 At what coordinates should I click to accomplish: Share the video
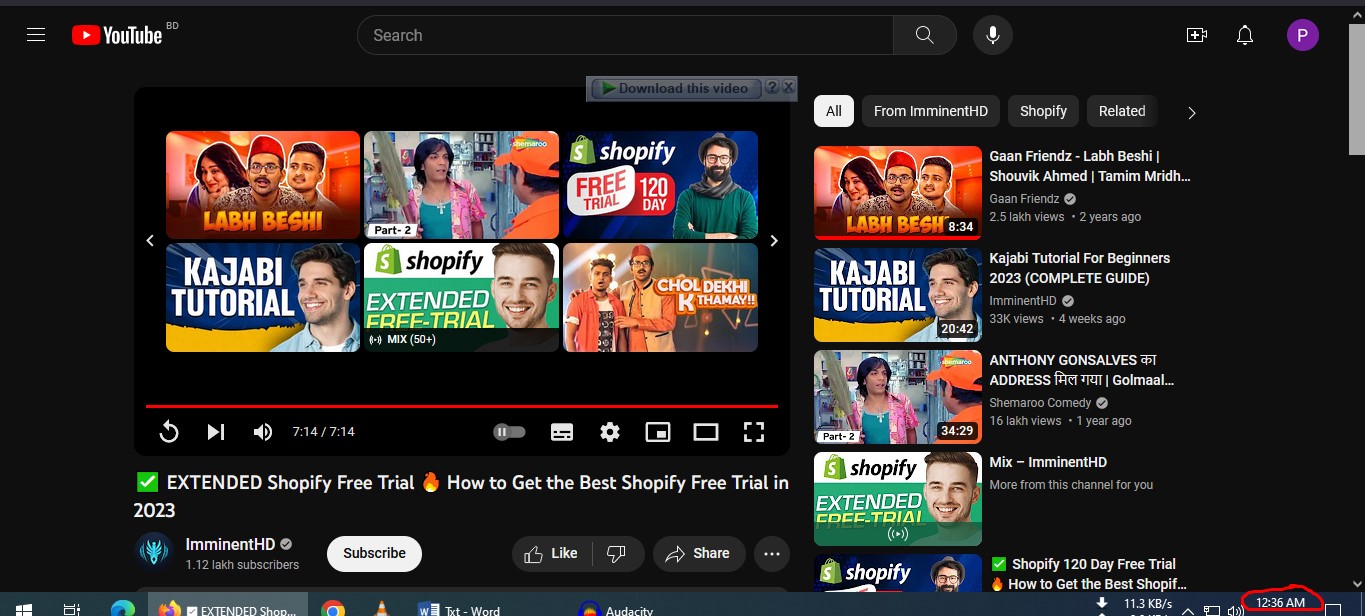[698, 553]
